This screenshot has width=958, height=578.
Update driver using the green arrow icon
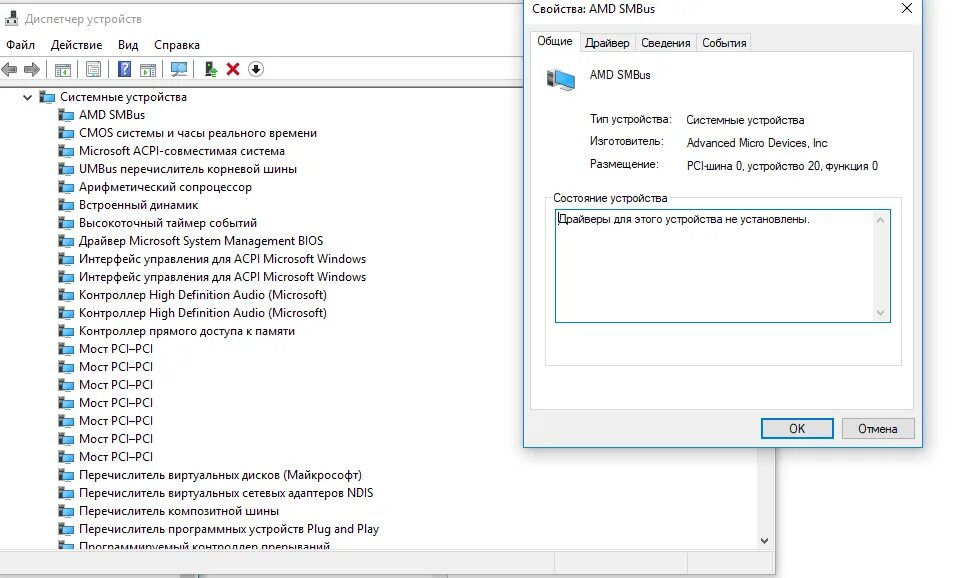[211, 69]
